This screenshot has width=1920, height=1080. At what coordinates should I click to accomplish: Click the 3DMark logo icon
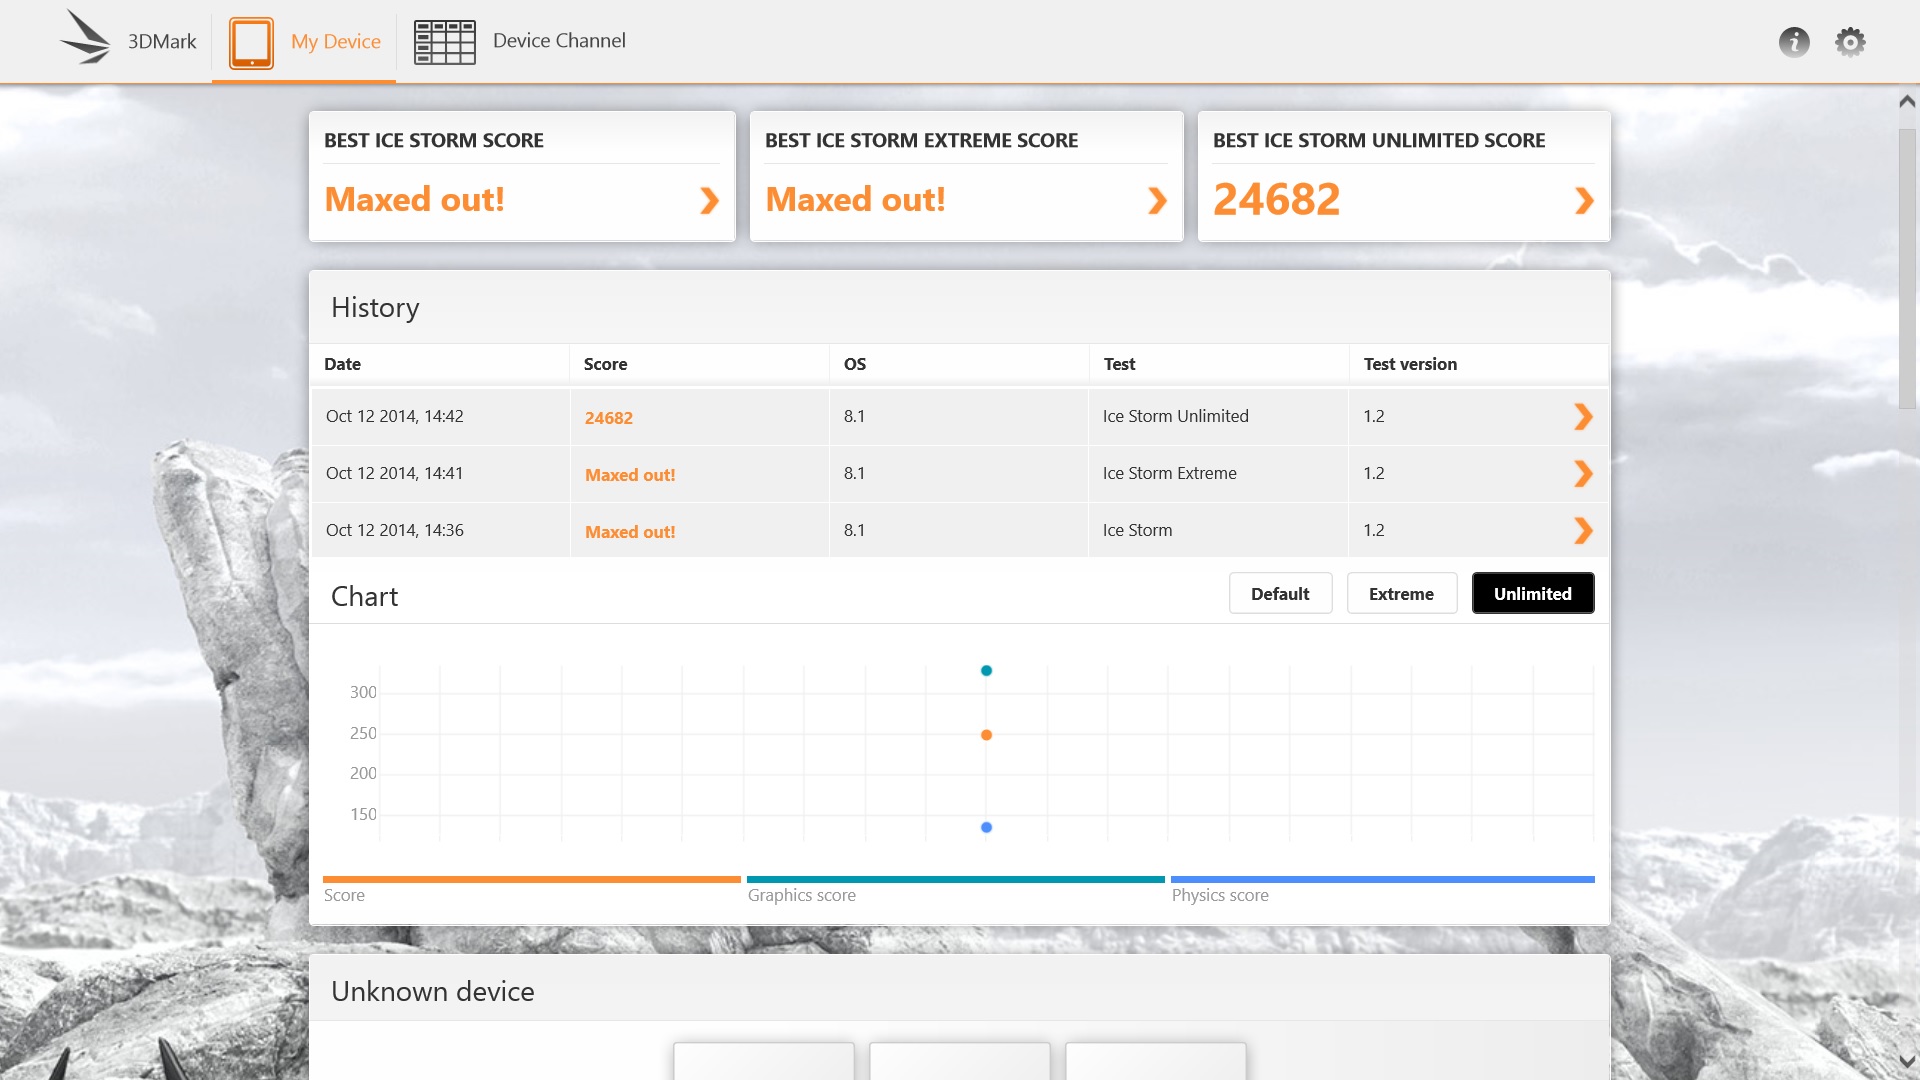pos(85,38)
